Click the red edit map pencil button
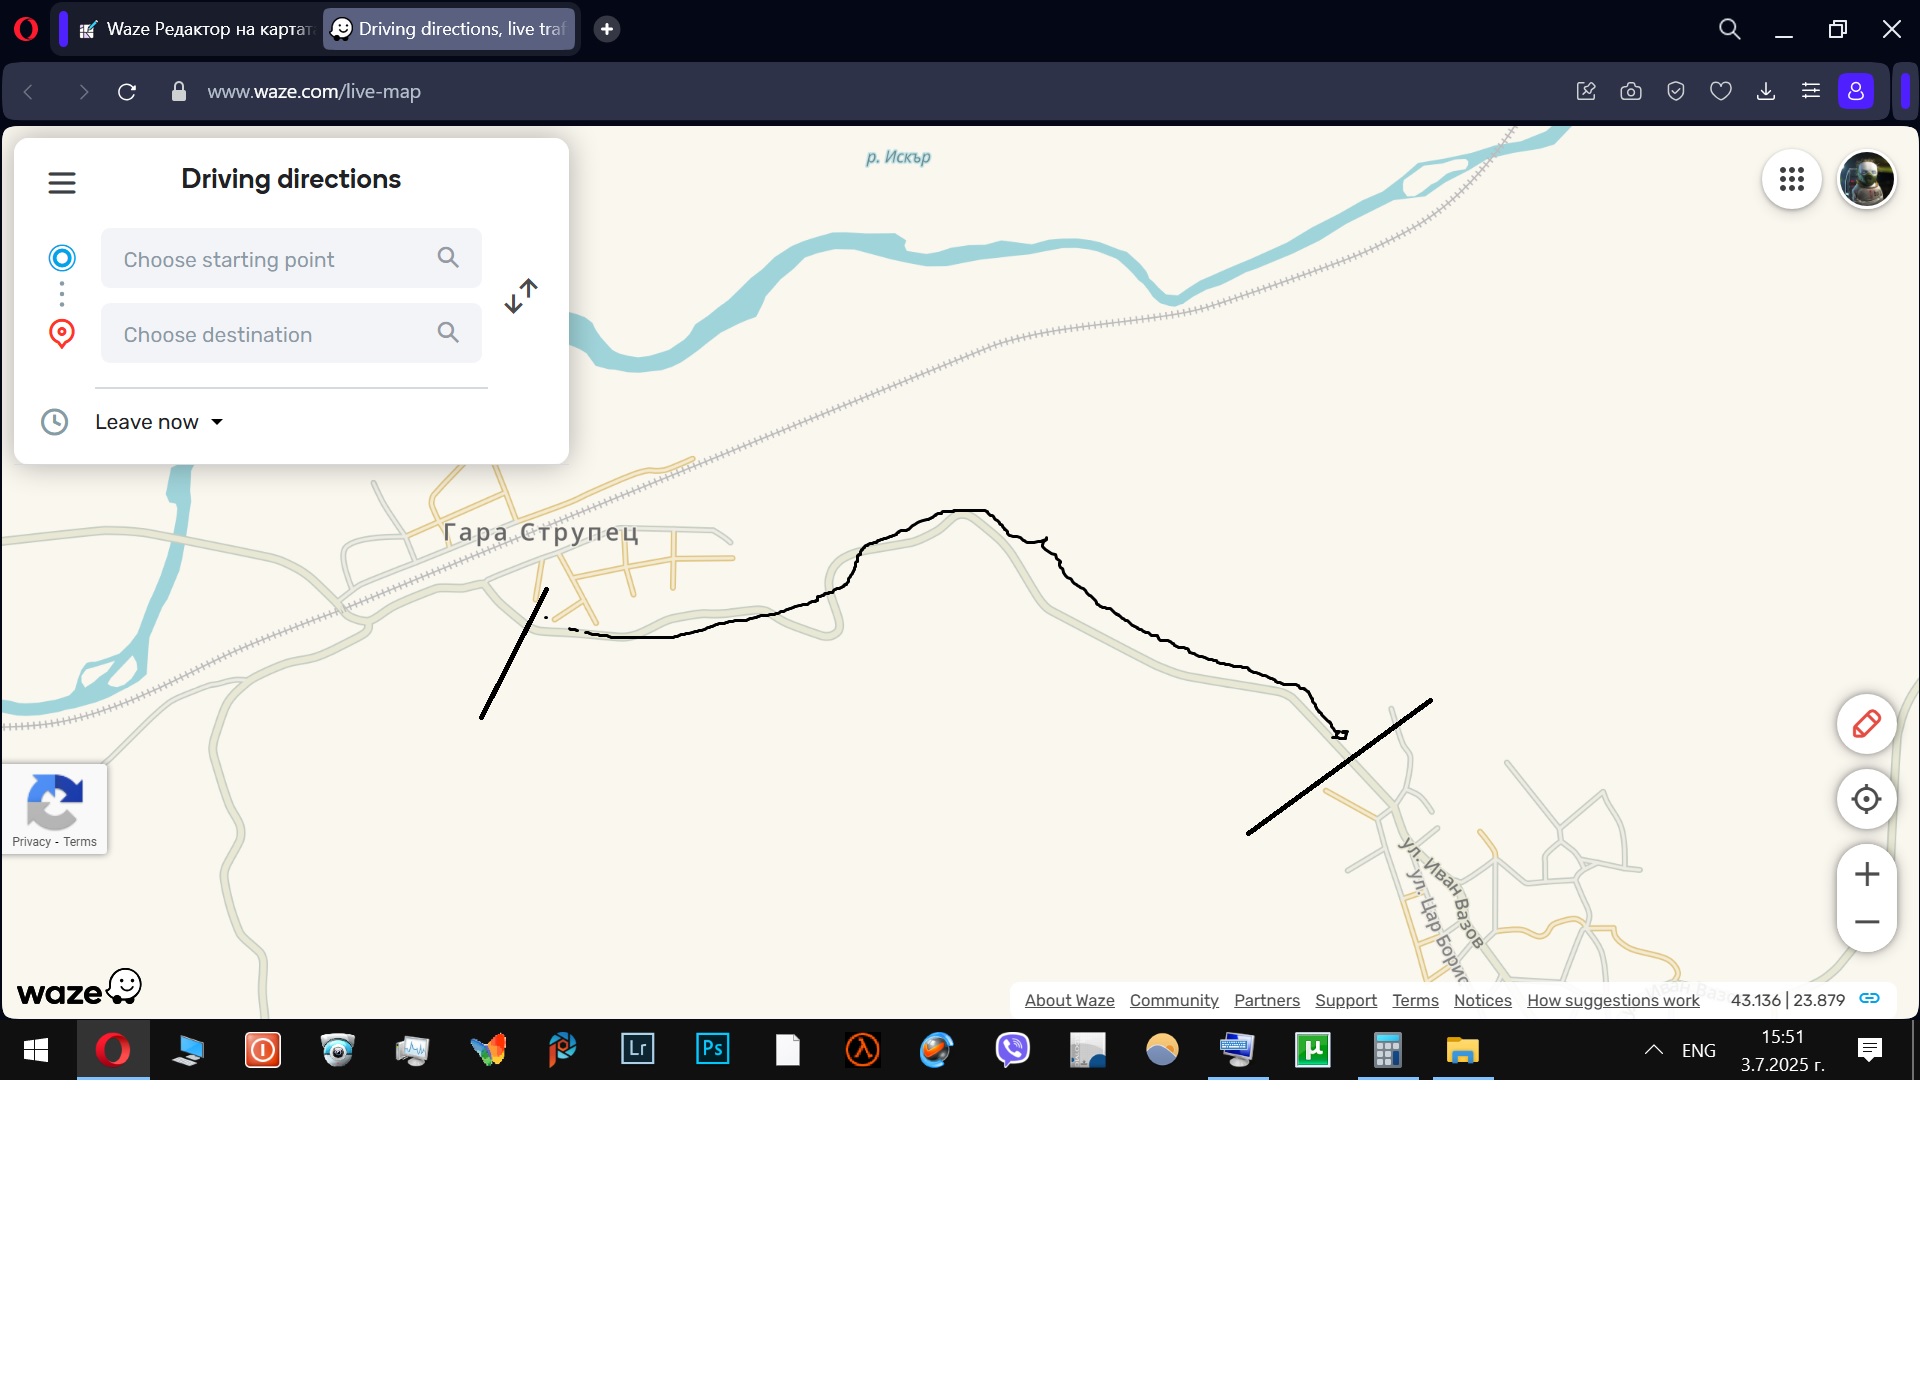1920x1384 pixels. (x=1866, y=724)
